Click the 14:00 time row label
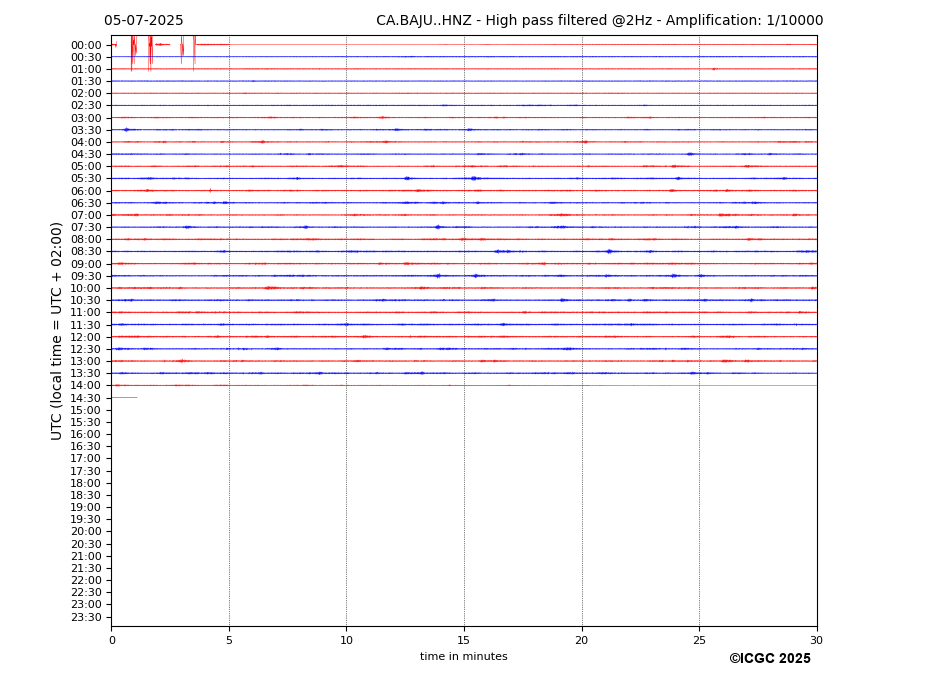The width and height of the screenshot is (927, 696). point(86,386)
